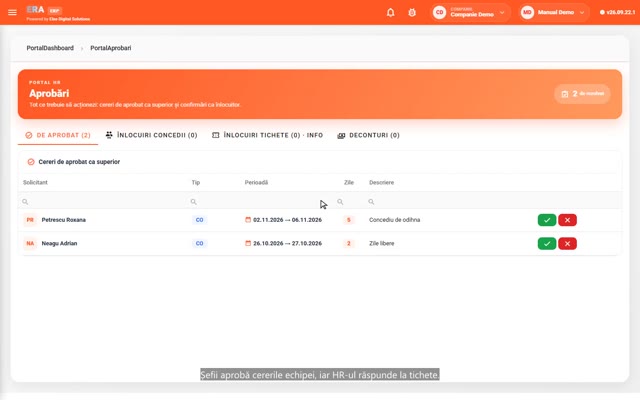Focus the Tip filter search field

214,202
